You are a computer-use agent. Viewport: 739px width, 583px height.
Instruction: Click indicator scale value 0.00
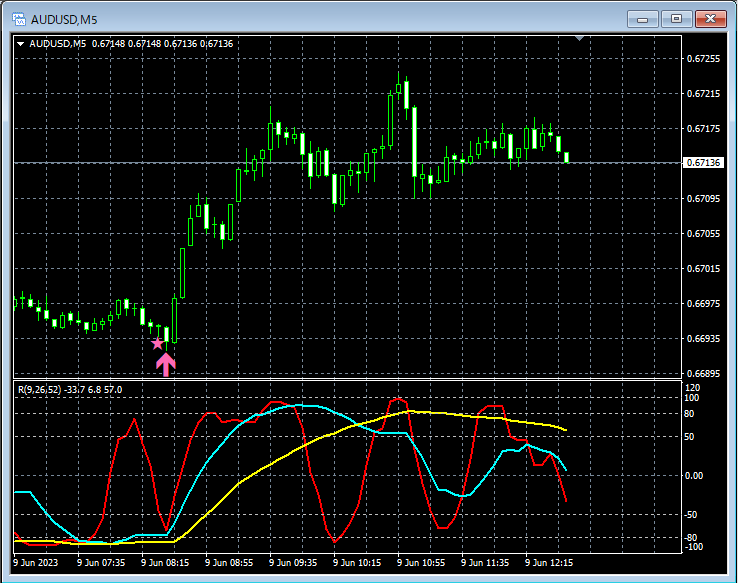[x=693, y=476]
